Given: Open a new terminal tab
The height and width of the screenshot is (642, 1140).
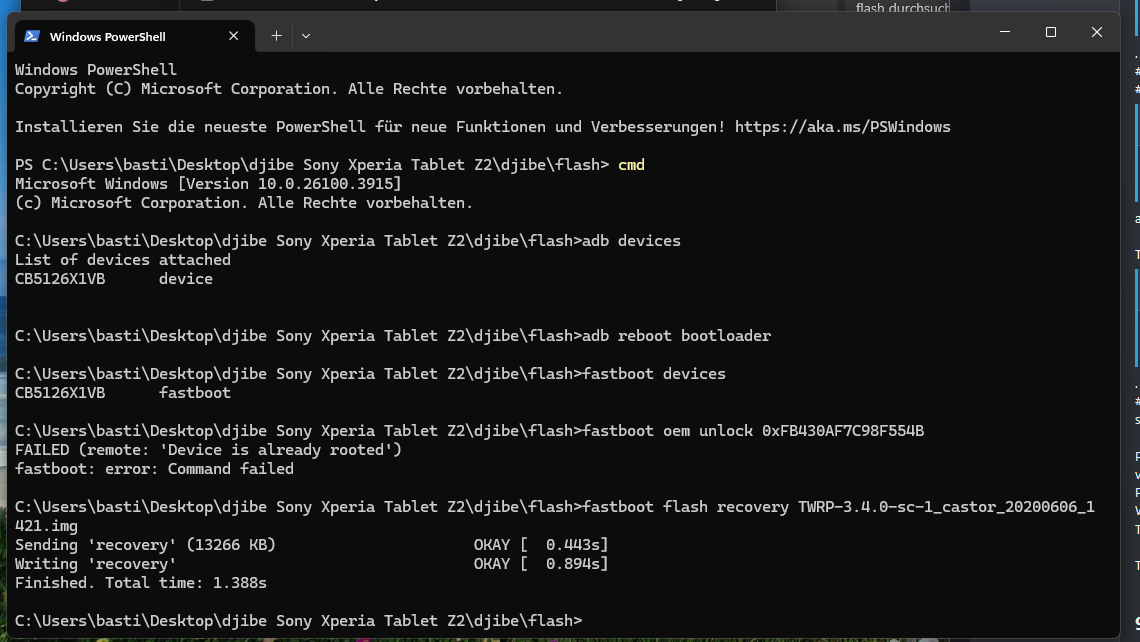Looking at the screenshot, I should point(276,36).
